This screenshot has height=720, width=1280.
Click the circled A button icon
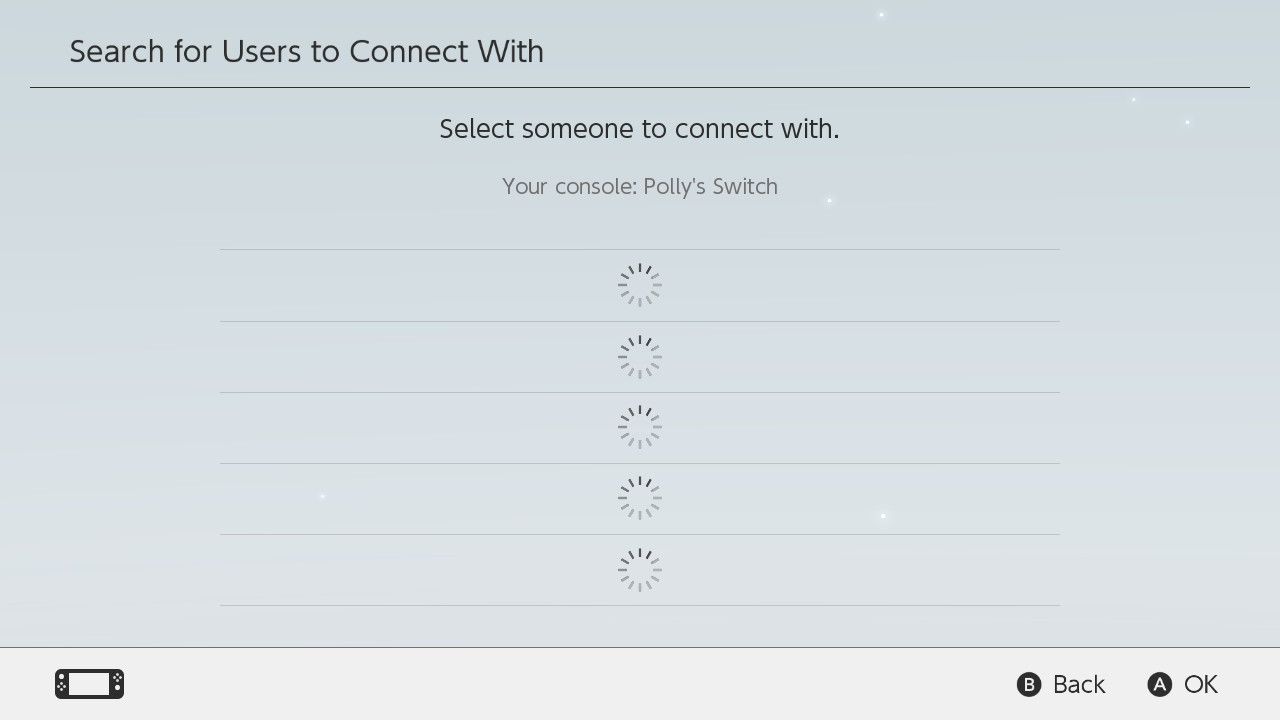1159,684
